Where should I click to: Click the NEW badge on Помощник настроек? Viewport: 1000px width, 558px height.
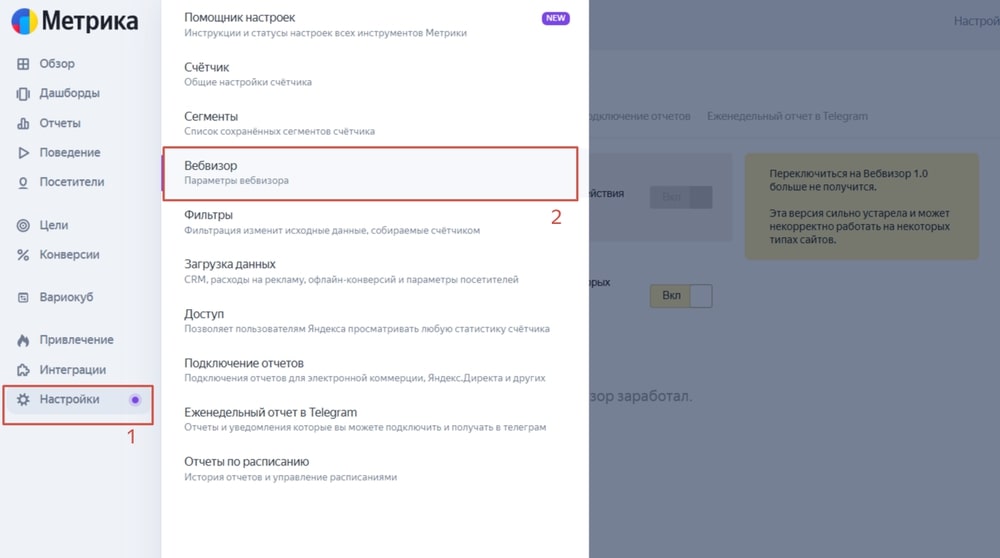pyautogui.click(x=555, y=18)
